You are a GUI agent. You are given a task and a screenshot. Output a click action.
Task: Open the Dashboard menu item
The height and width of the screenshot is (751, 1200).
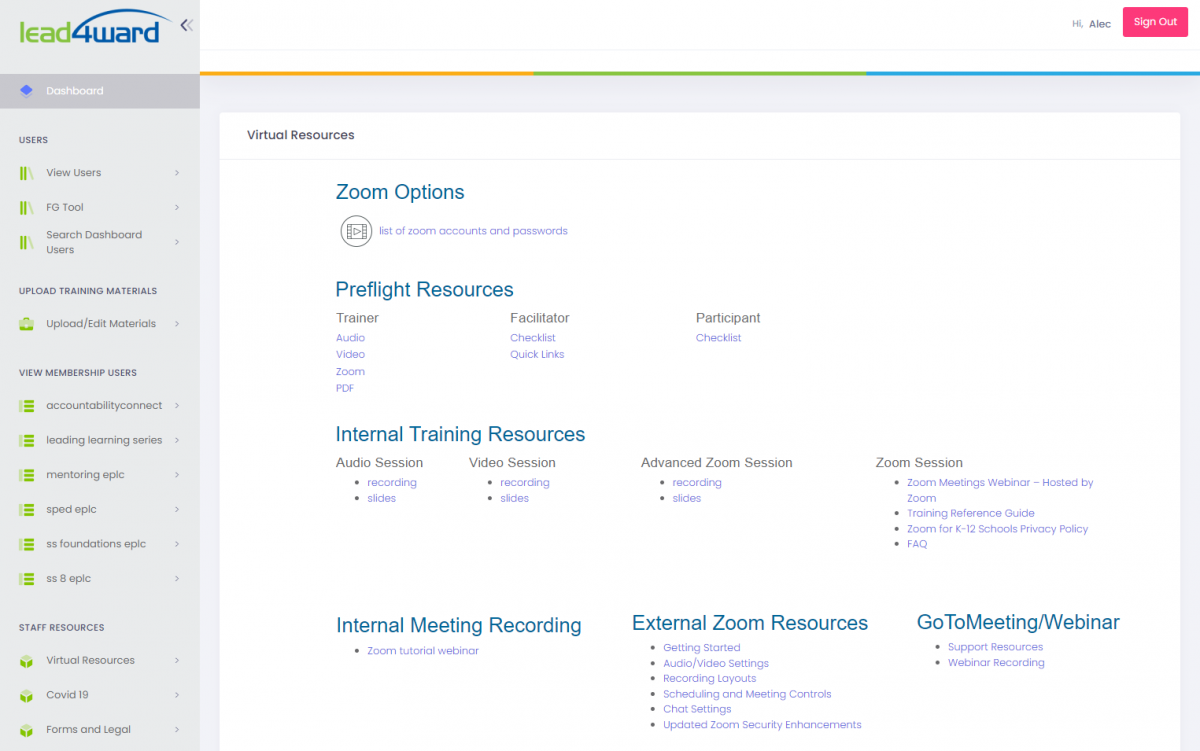click(100, 91)
